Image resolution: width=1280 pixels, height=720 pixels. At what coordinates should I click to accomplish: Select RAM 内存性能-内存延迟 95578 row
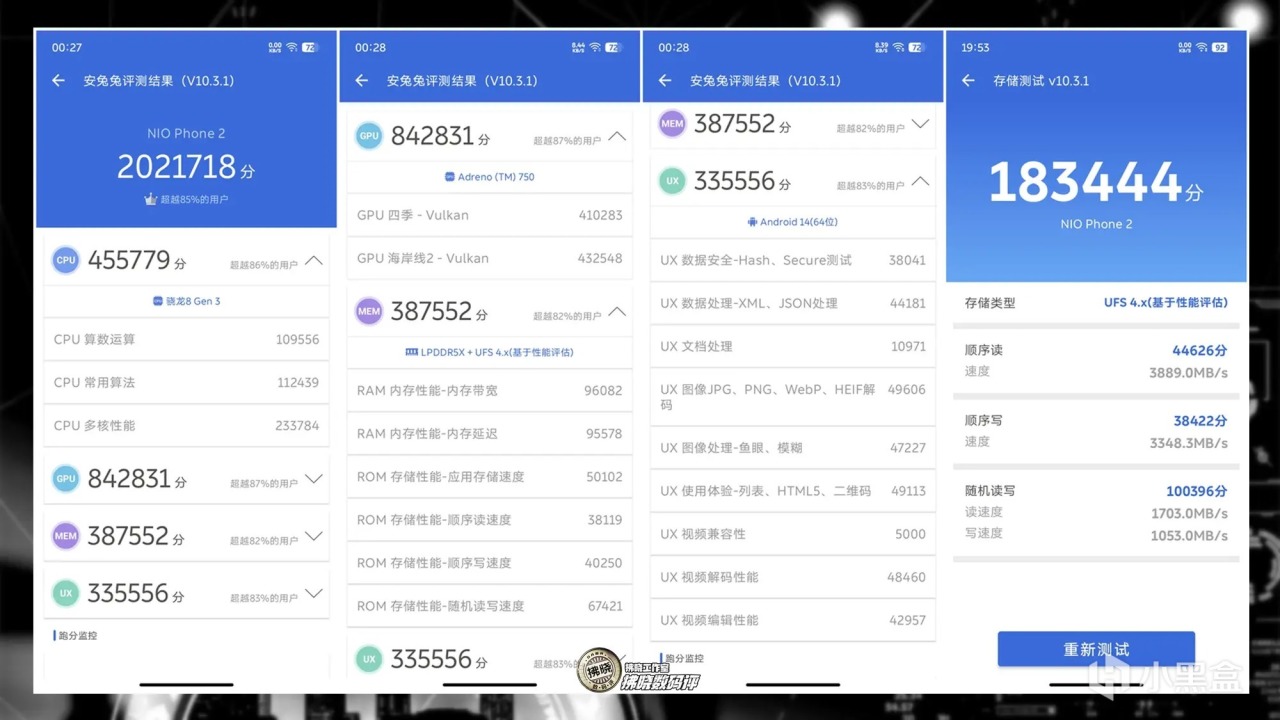[490, 434]
